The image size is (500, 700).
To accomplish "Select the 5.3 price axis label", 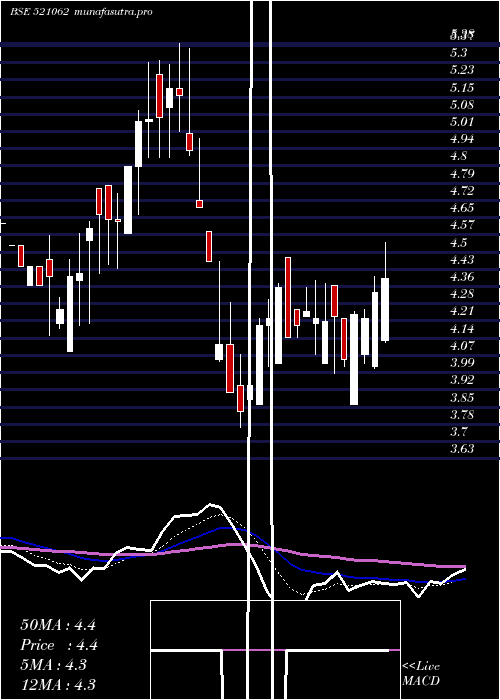I will [458, 53].
